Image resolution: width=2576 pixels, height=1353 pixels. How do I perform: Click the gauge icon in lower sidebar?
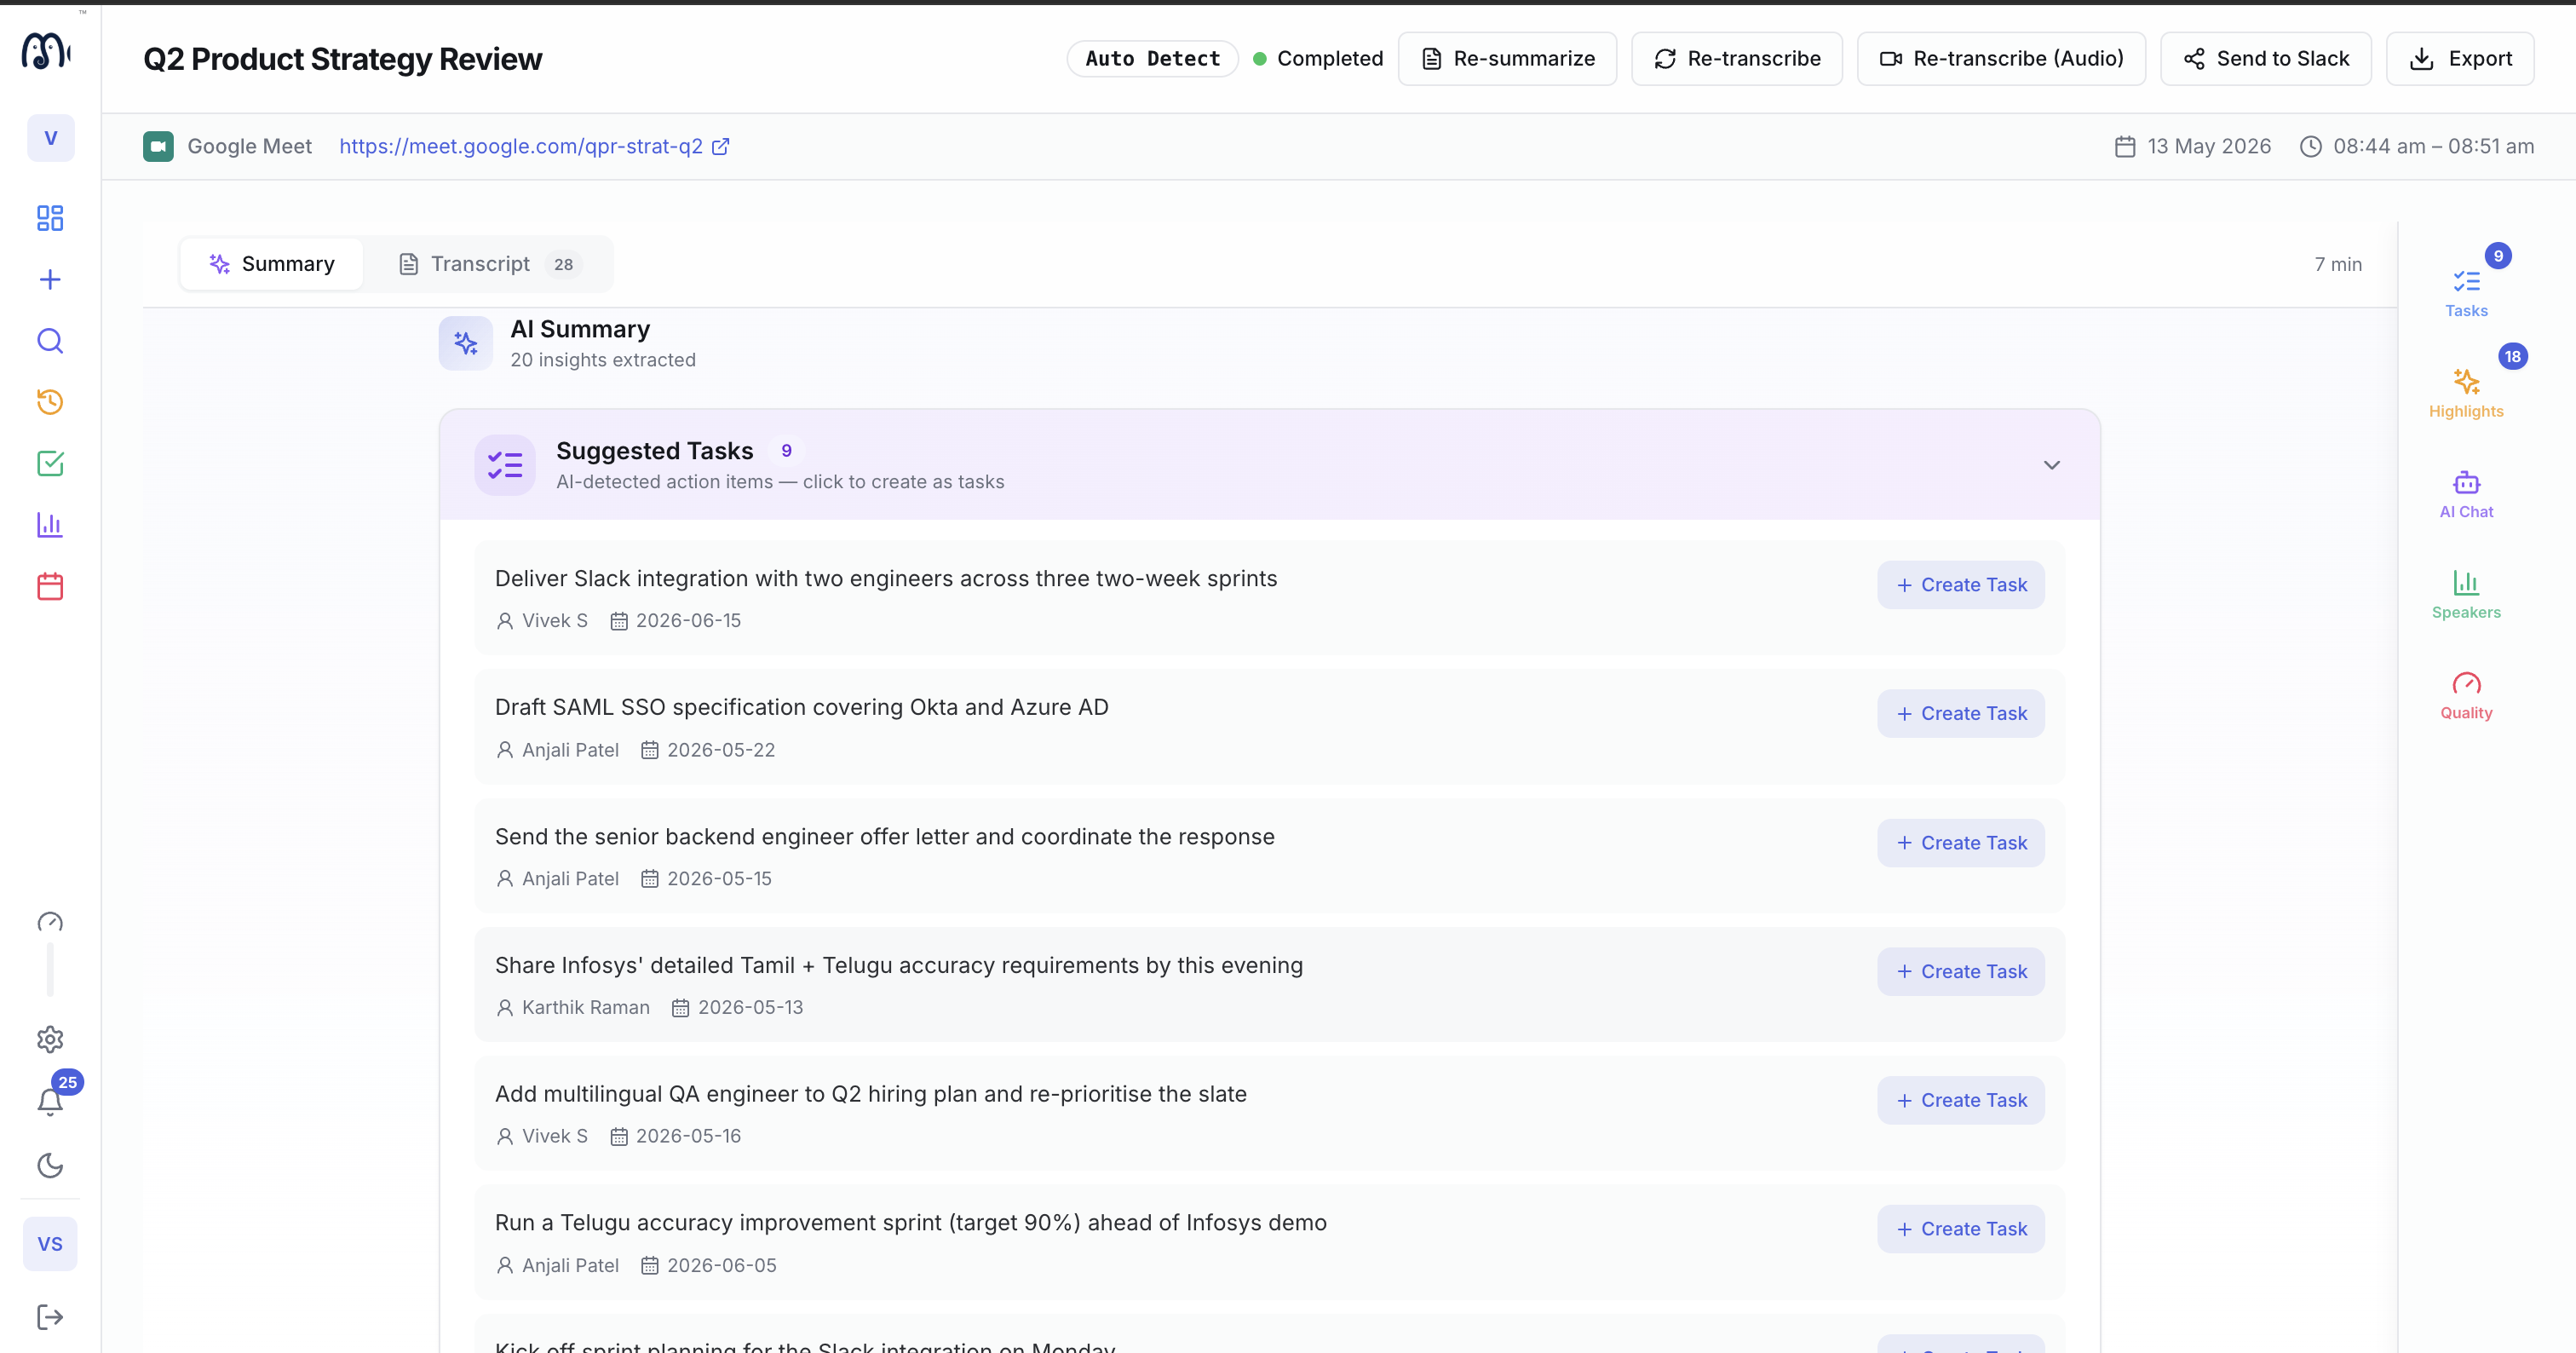(x=50, y=922)
